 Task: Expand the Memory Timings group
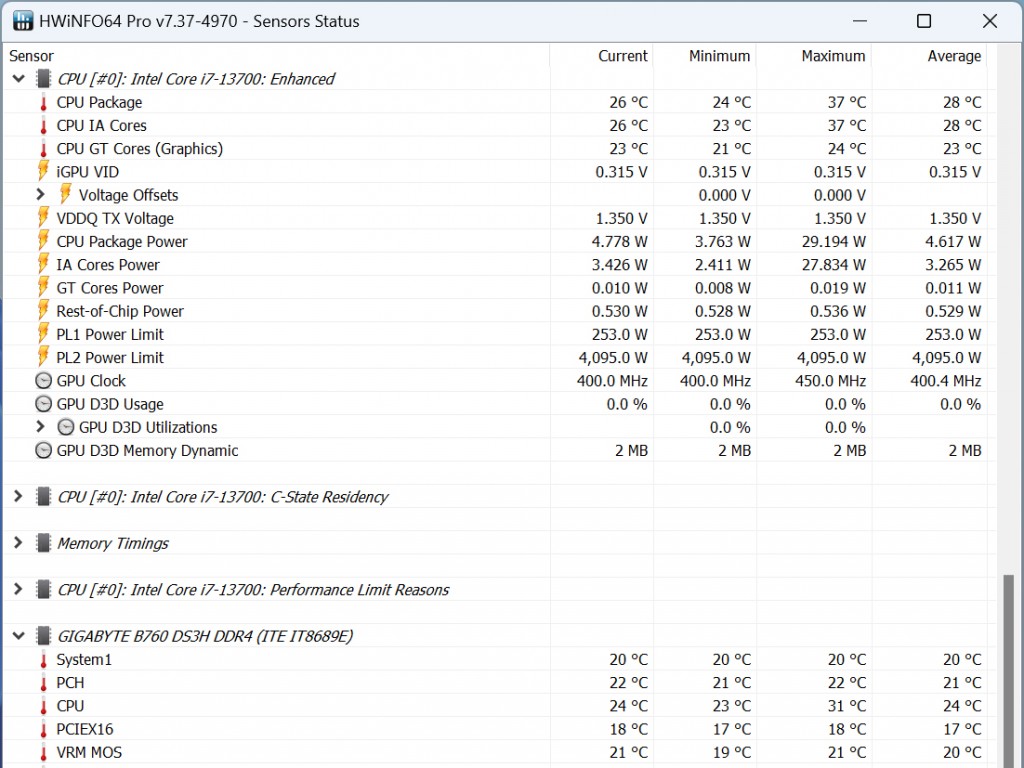pos(18,543)
